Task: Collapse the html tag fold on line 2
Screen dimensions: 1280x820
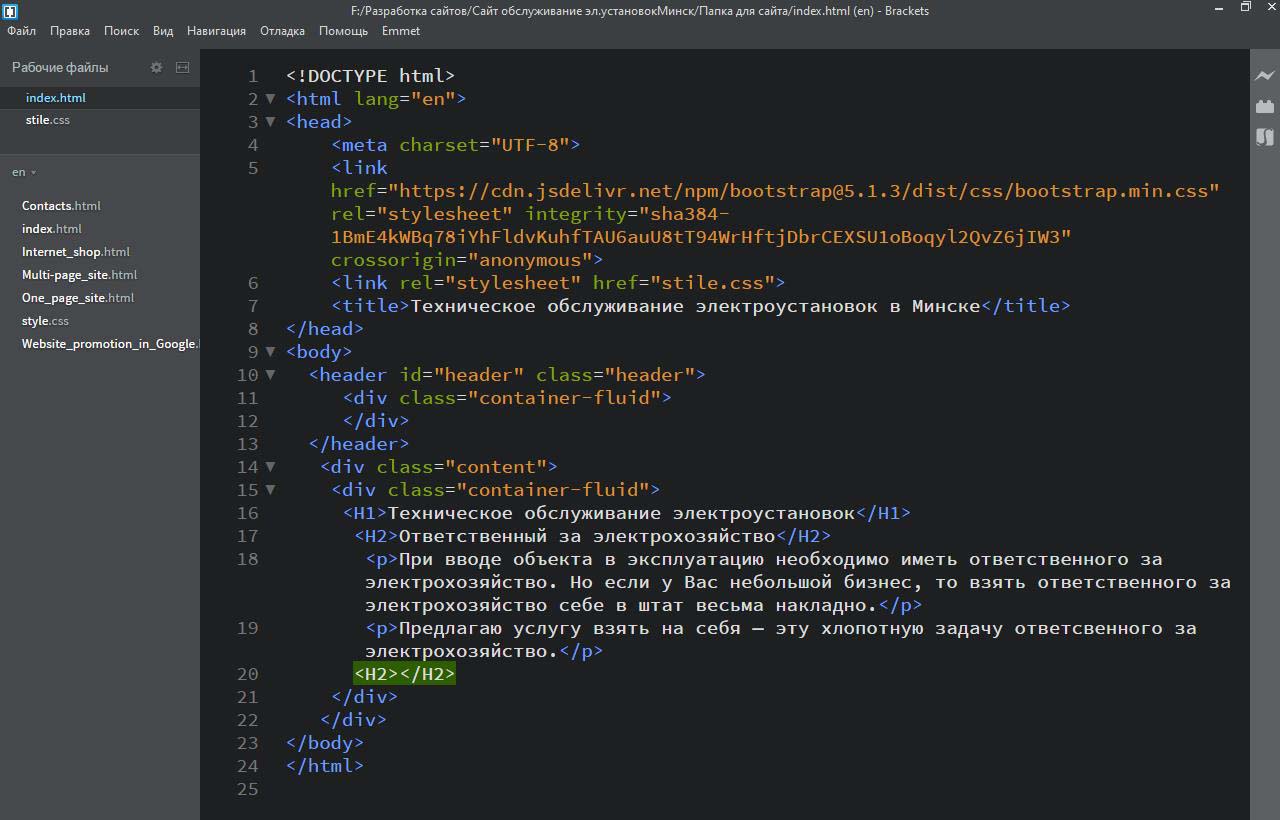Action: [270, 99]
